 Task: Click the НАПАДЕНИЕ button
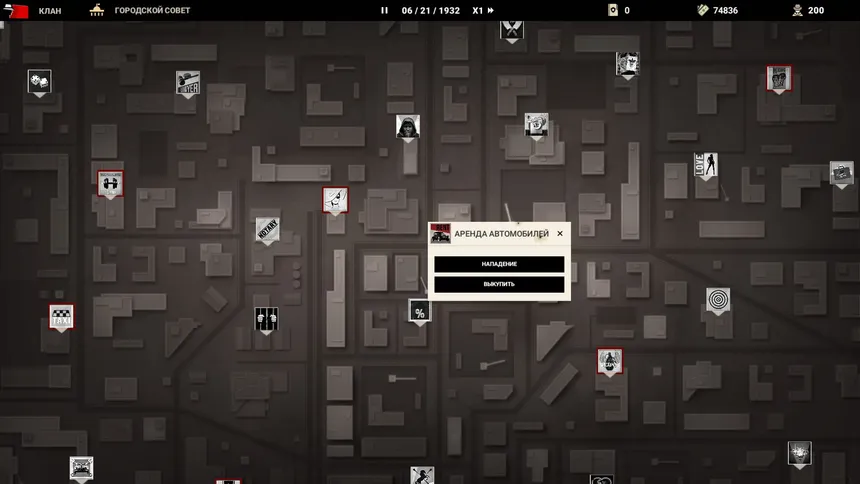499,264
